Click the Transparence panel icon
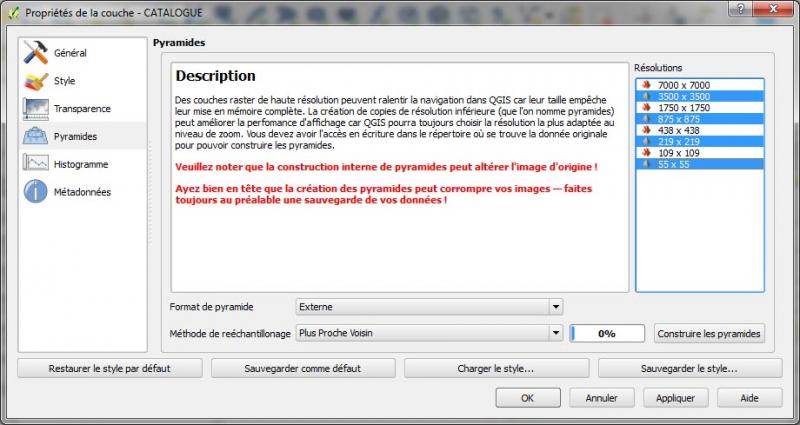This screenshot has height=425, width=800. coord(36,108)
